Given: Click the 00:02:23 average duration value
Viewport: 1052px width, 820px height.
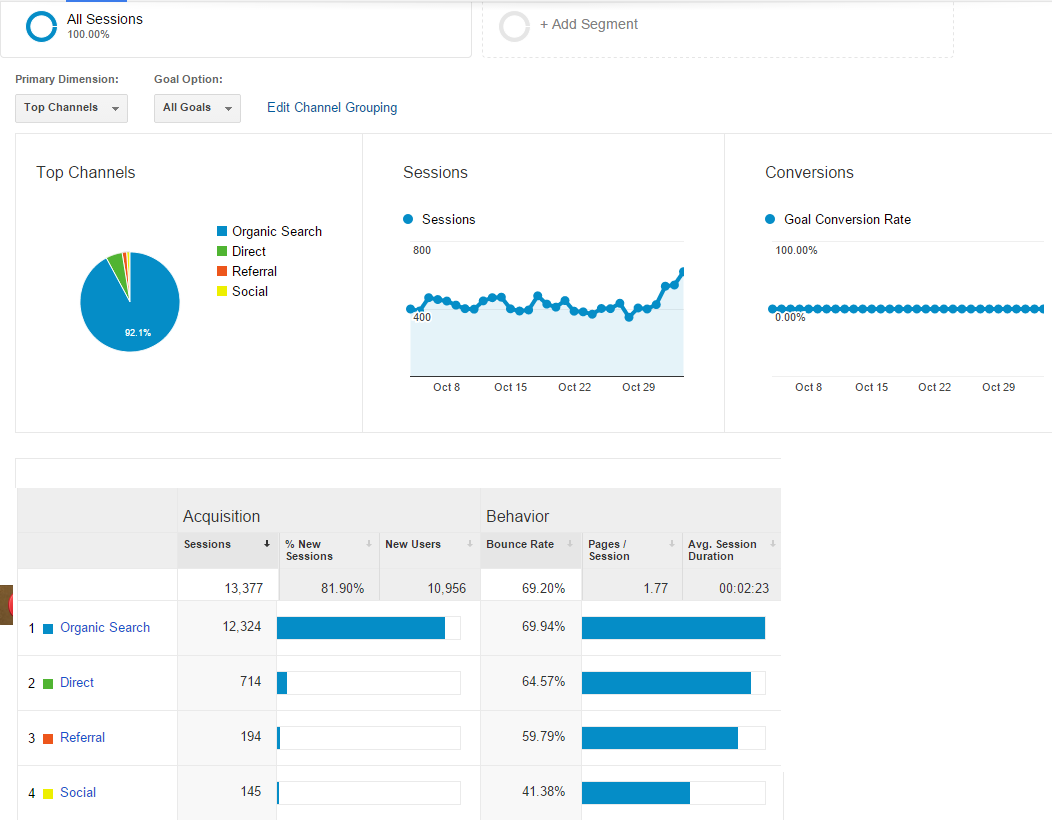Looking at the screenshot, I should 744,588.
